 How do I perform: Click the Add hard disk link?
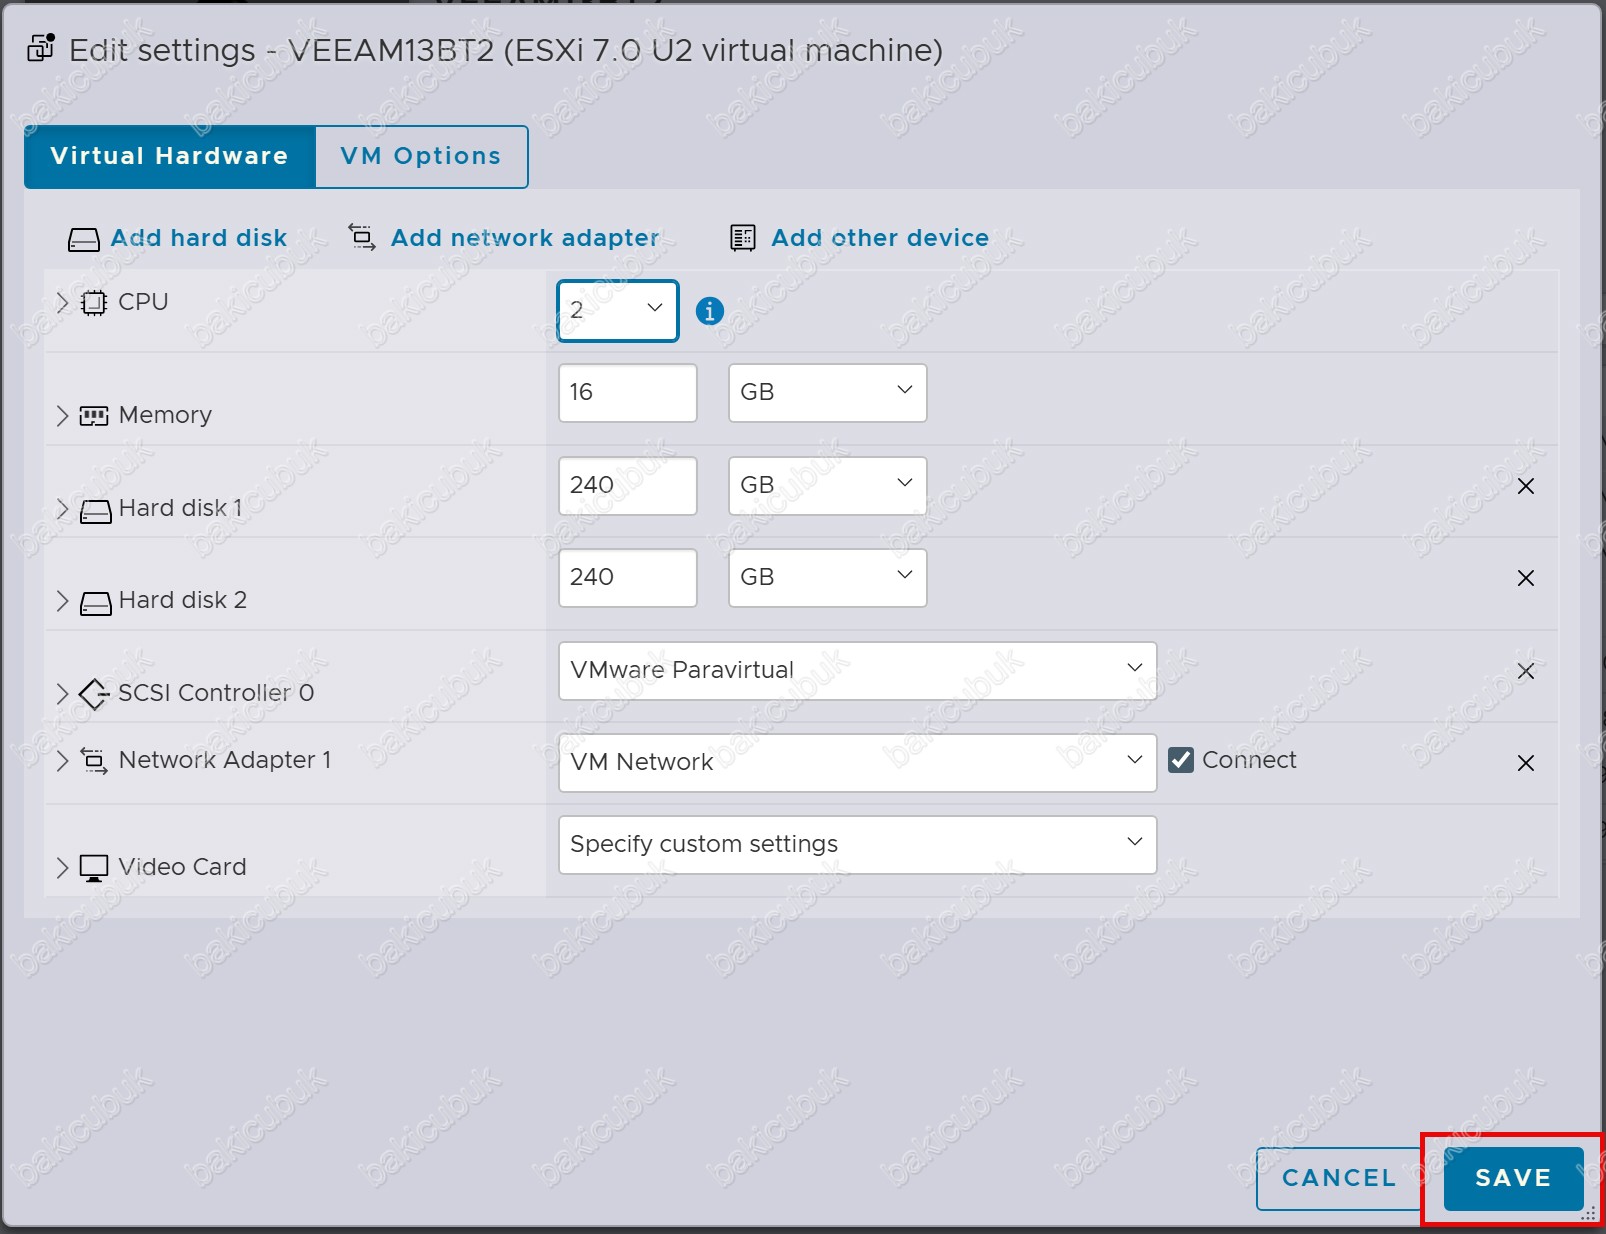(199, 238)
